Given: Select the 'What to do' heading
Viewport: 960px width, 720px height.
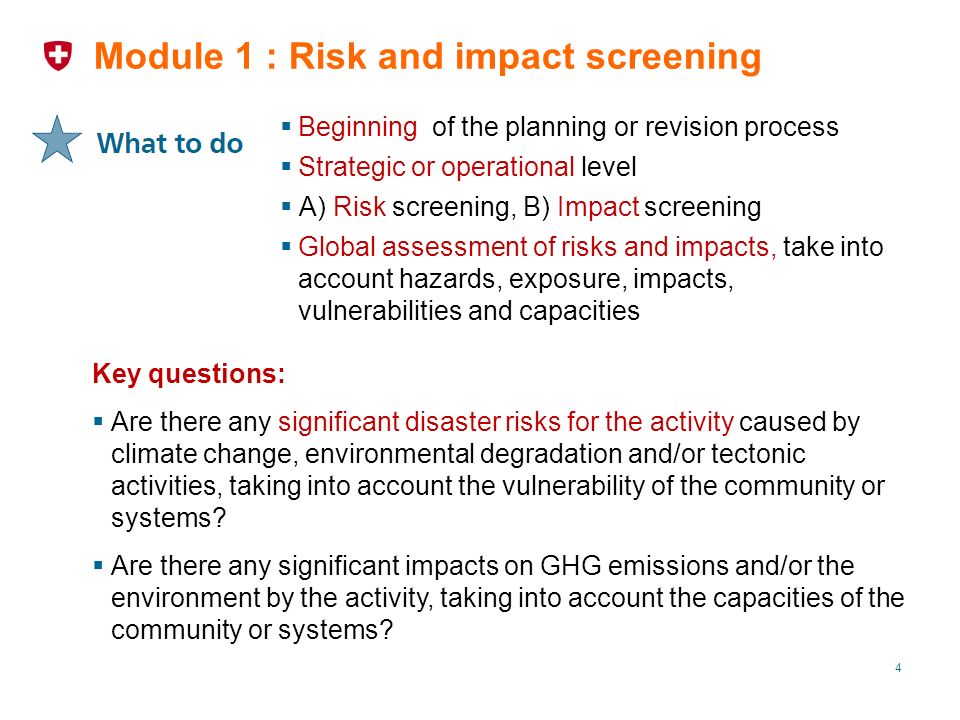Looking at the screenshot, I should [170, 143].
